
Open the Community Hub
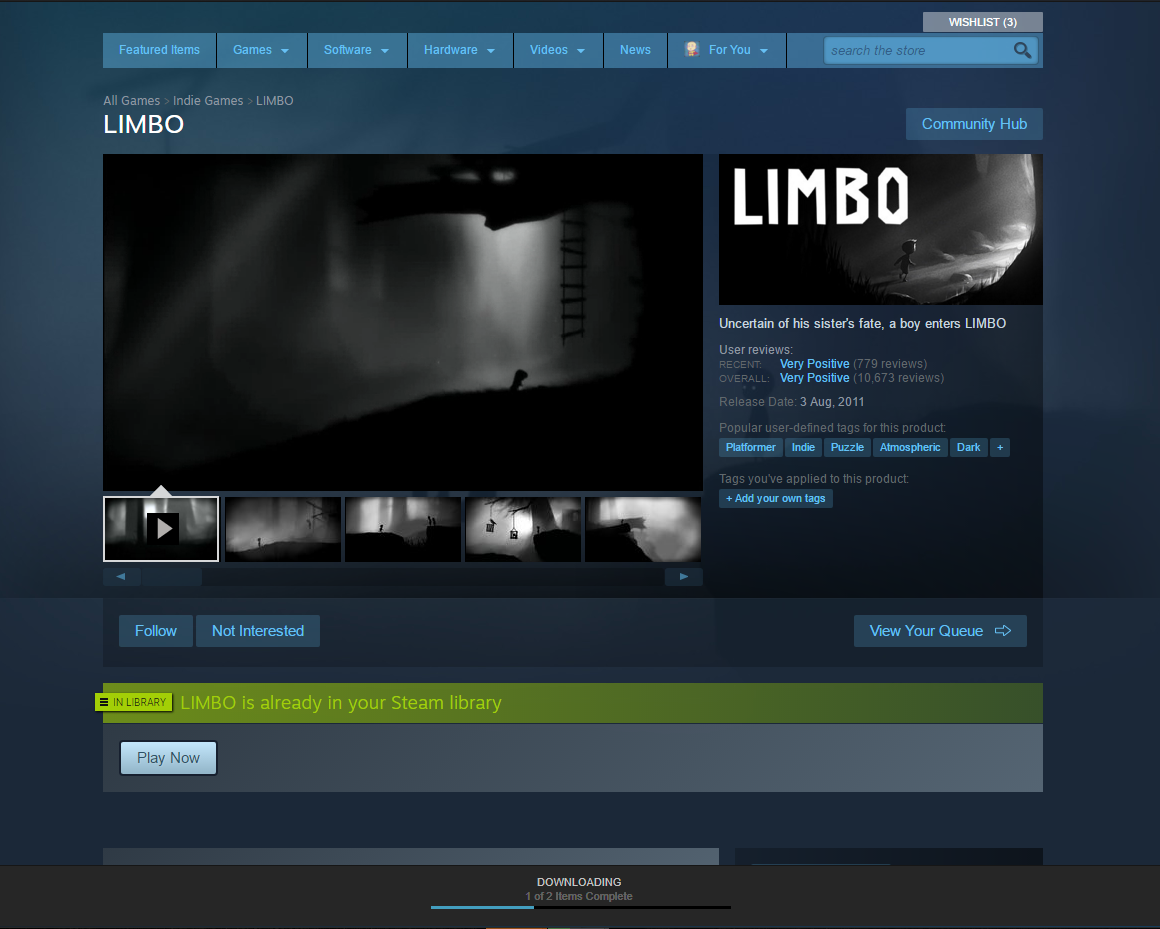click(974, 124)
